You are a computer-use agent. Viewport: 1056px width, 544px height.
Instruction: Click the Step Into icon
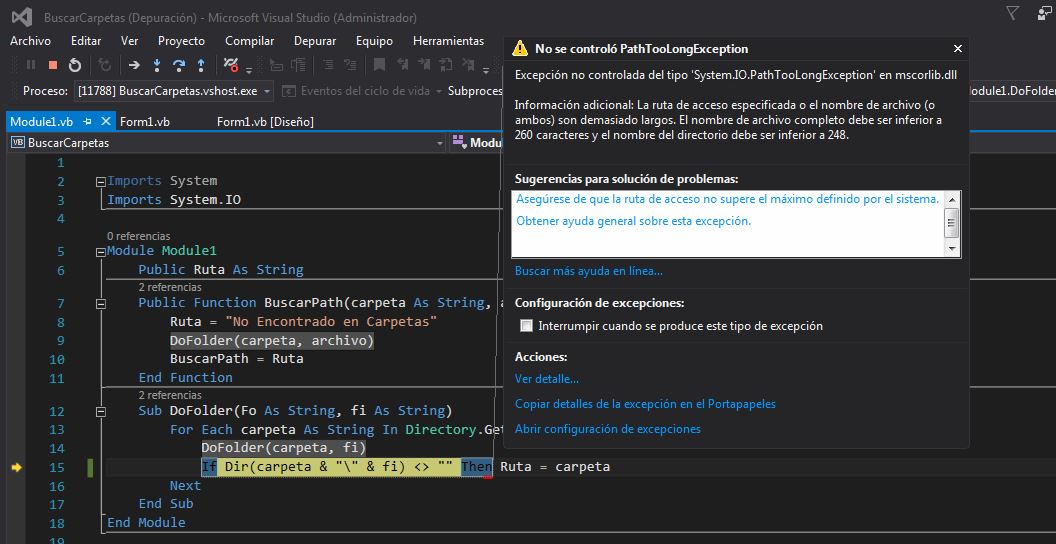tap(157, 65)
